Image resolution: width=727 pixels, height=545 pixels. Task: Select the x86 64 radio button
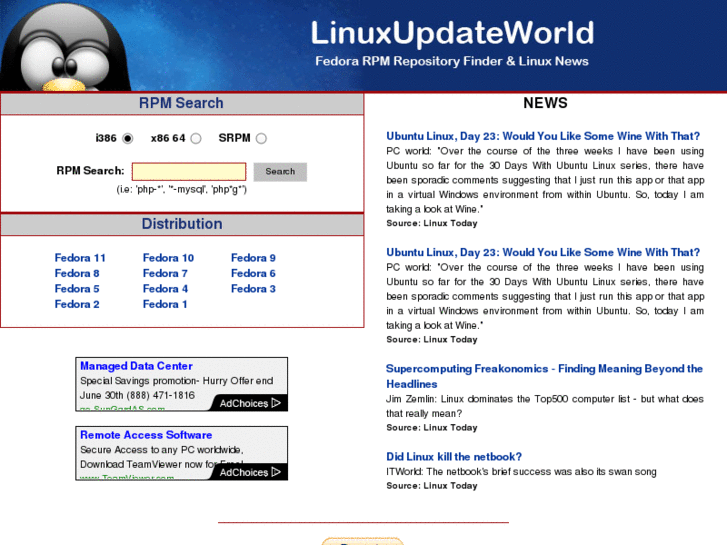pyautogui.click(x=196, y=138)
